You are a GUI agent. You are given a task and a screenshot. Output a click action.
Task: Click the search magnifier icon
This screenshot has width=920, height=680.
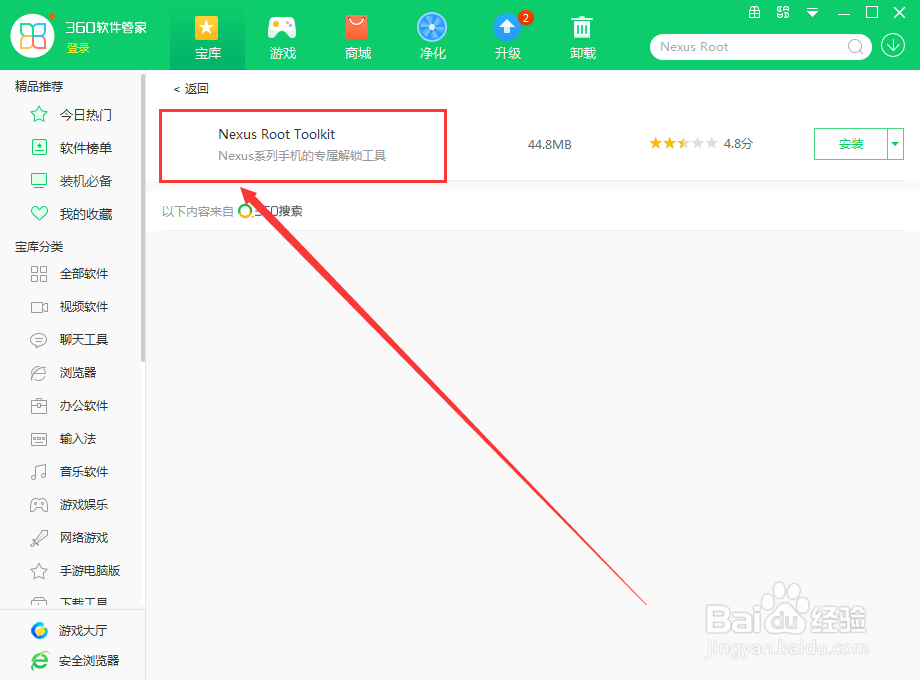pos(855,47)
